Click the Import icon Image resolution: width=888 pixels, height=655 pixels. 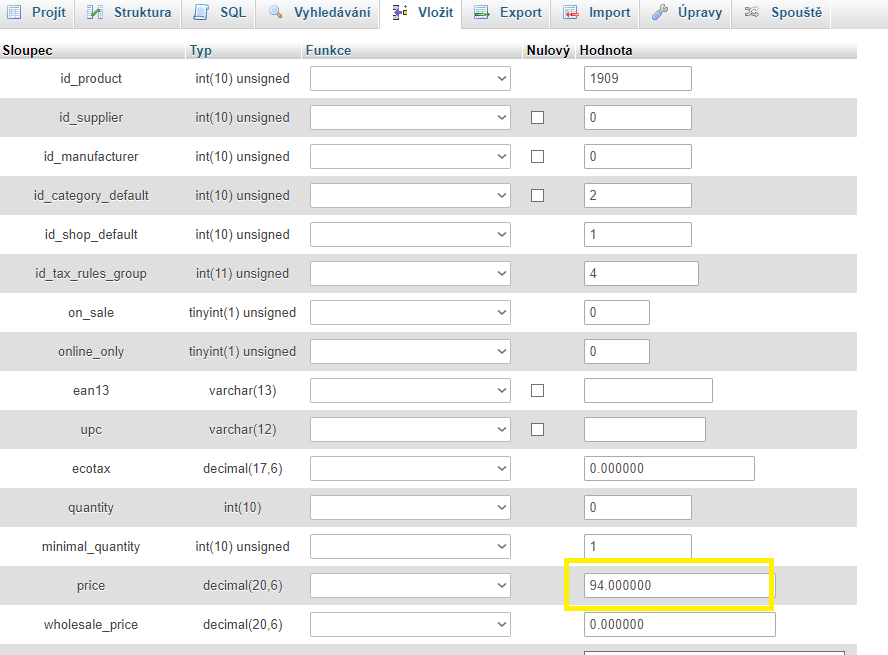(x=571, y=12)
